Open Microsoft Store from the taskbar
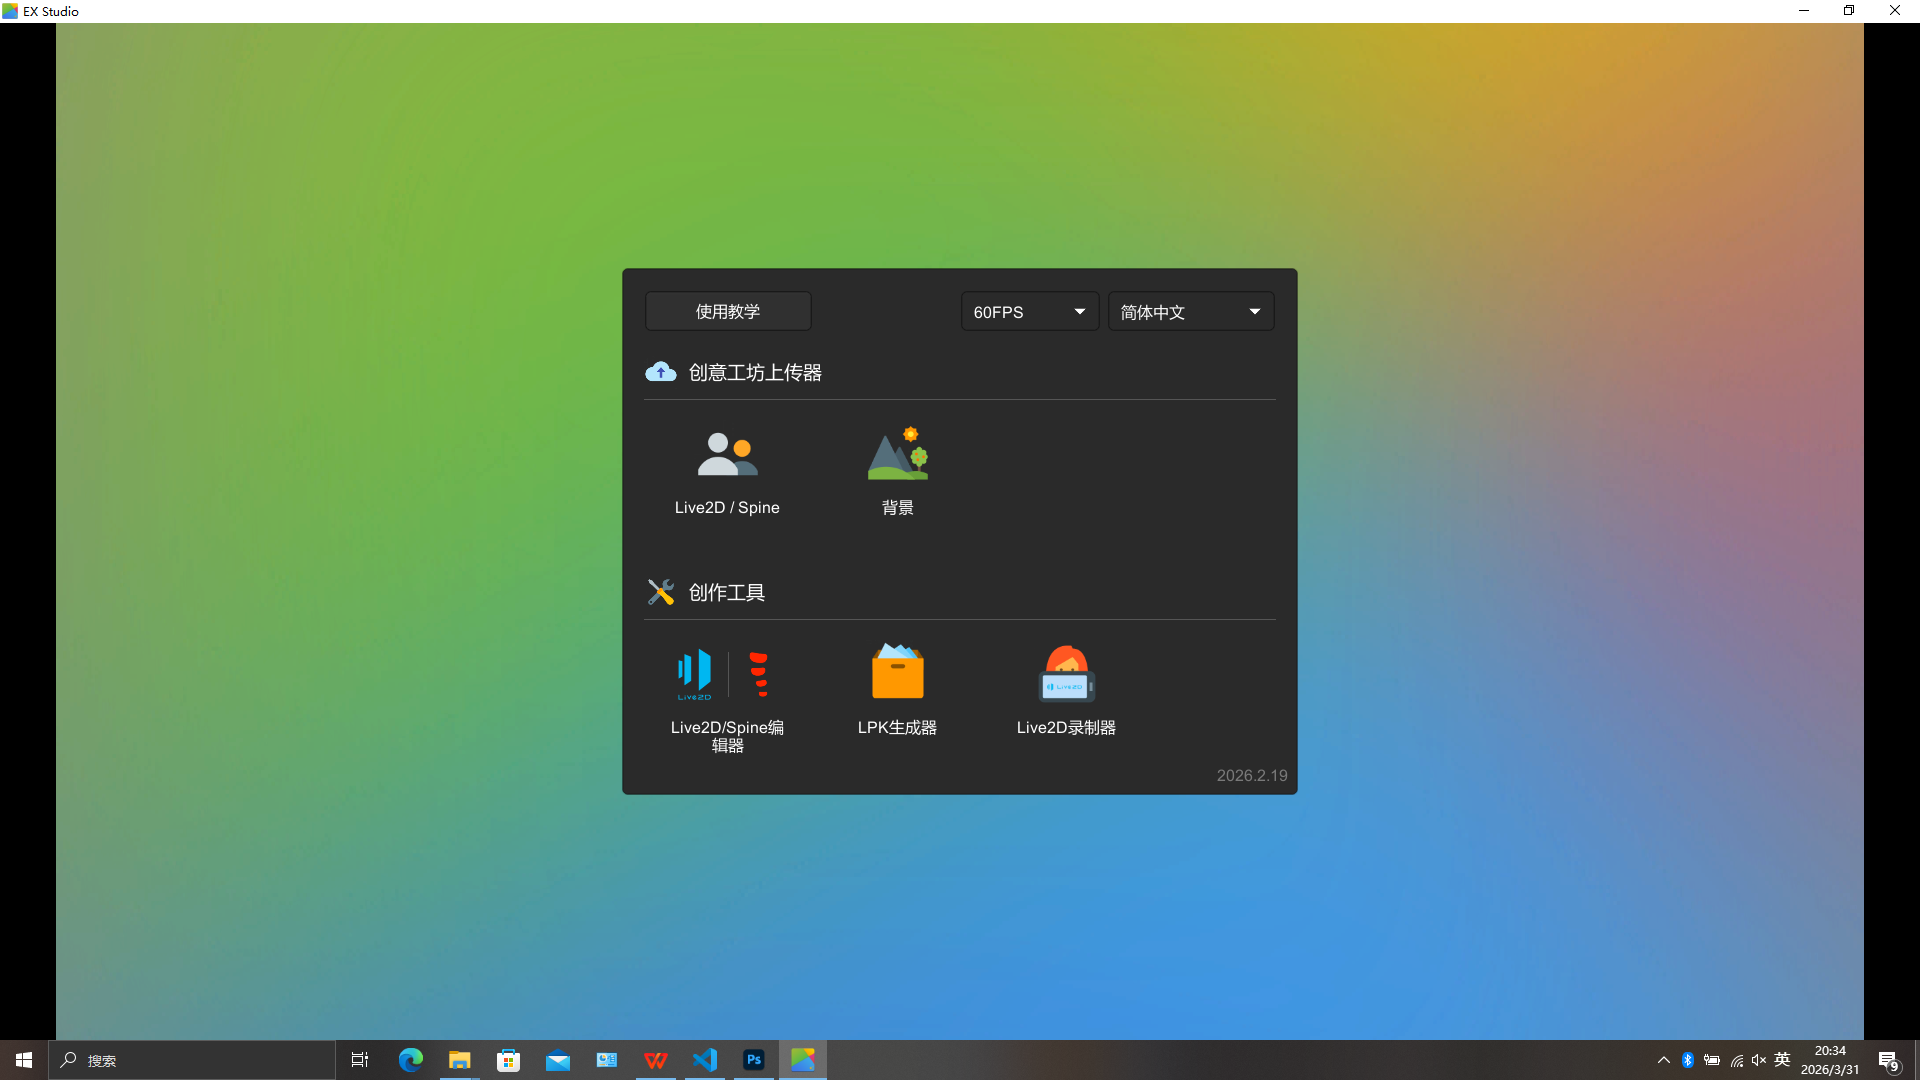The height and width of the screenshot is (1080, 1920). pos(508,1060)
